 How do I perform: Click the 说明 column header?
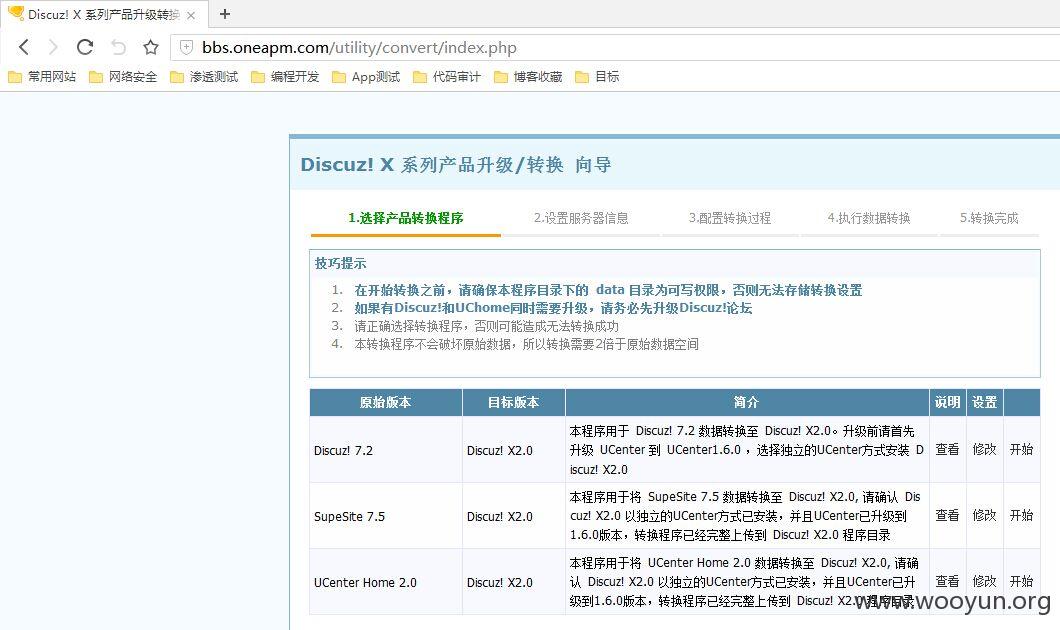(x=948, y=402)
